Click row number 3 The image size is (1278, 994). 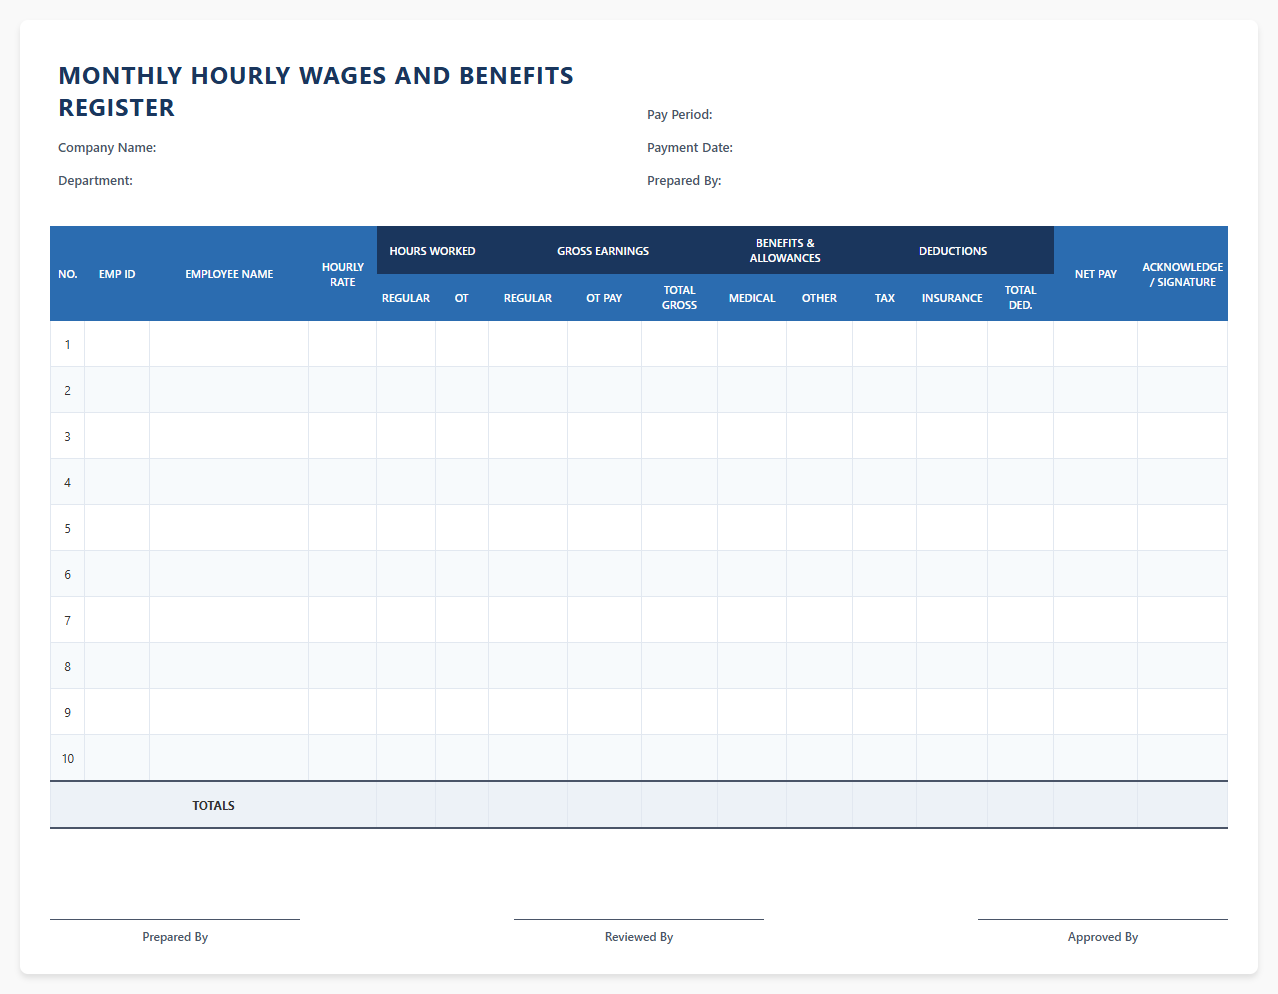click(x=68, y=436)
